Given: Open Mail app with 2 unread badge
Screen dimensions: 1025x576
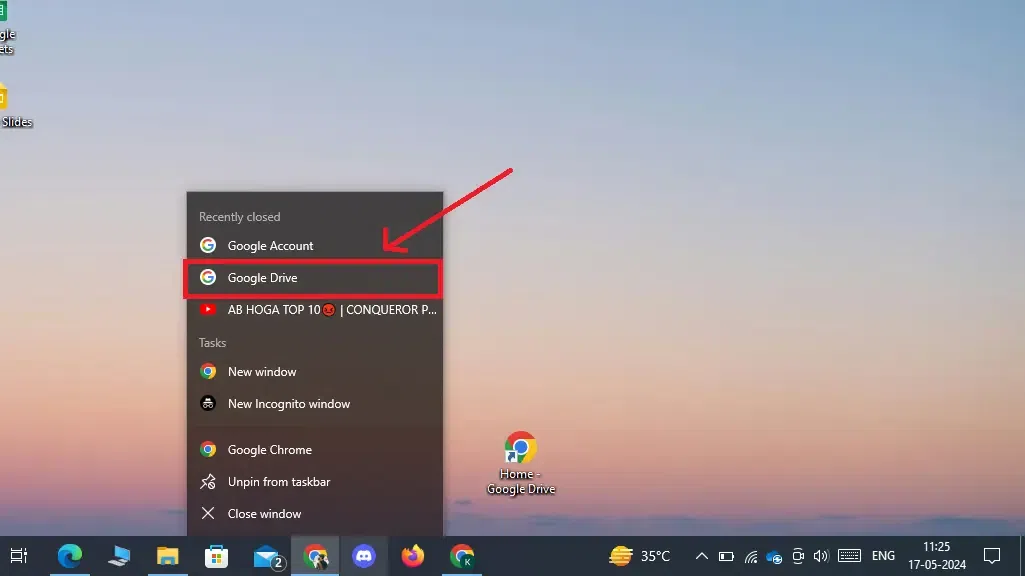Looking at the screenshot, I should pos(267,556).
